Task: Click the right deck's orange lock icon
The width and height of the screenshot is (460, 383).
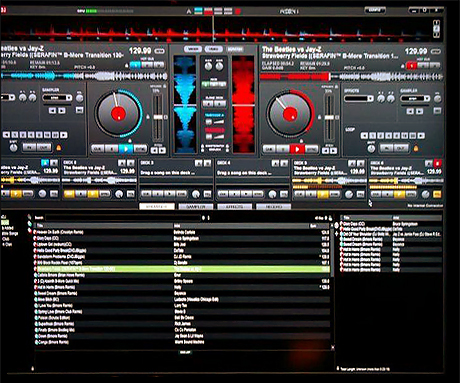Action: click(x=416, y=148)
